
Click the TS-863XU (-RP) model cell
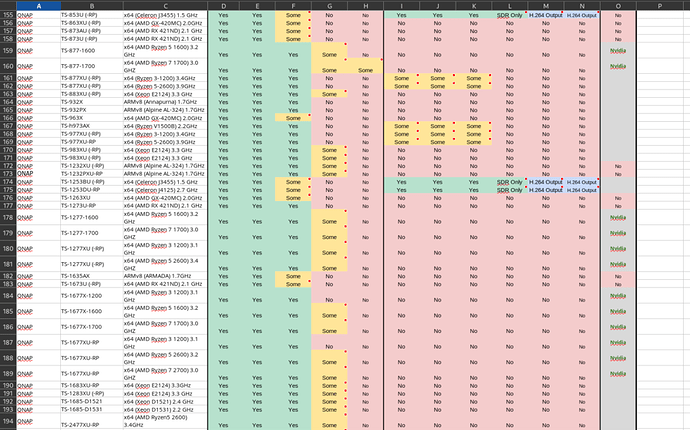(x=92, y=23)
